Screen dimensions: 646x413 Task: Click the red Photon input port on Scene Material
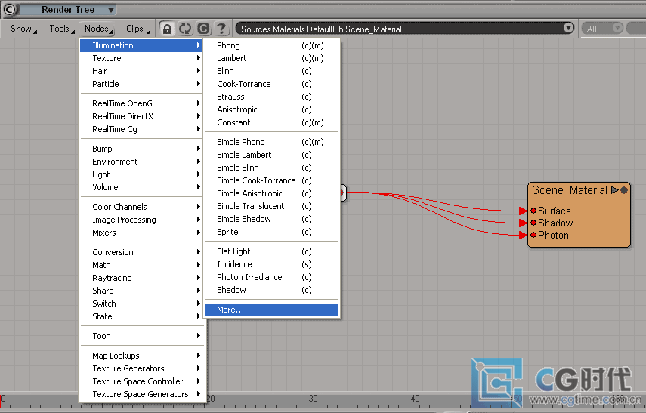tap(533, 235)
